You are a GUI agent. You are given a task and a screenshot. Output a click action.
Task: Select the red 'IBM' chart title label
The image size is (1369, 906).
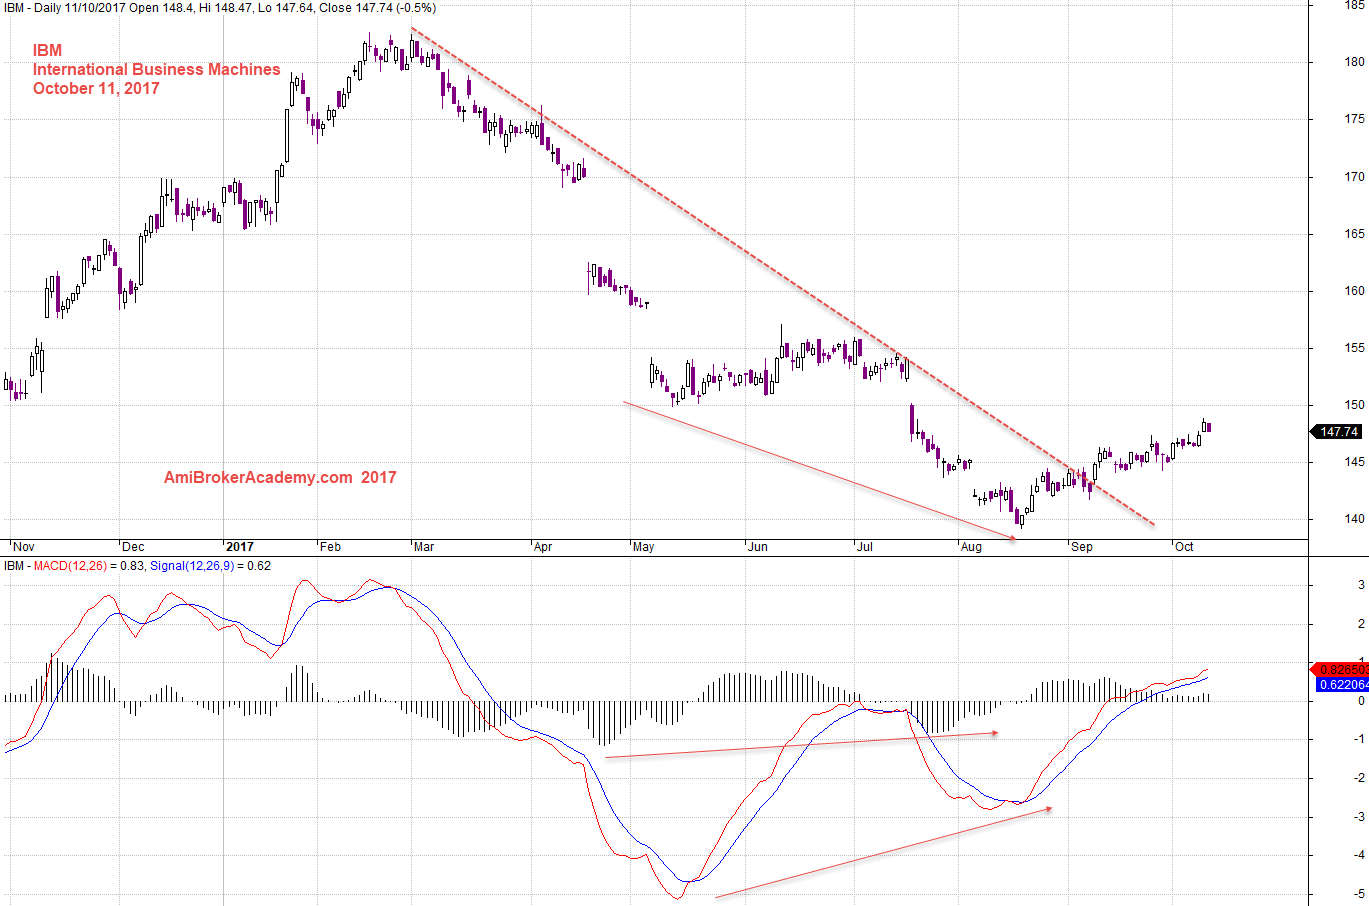pyautogui.click(x=47, y=50)
